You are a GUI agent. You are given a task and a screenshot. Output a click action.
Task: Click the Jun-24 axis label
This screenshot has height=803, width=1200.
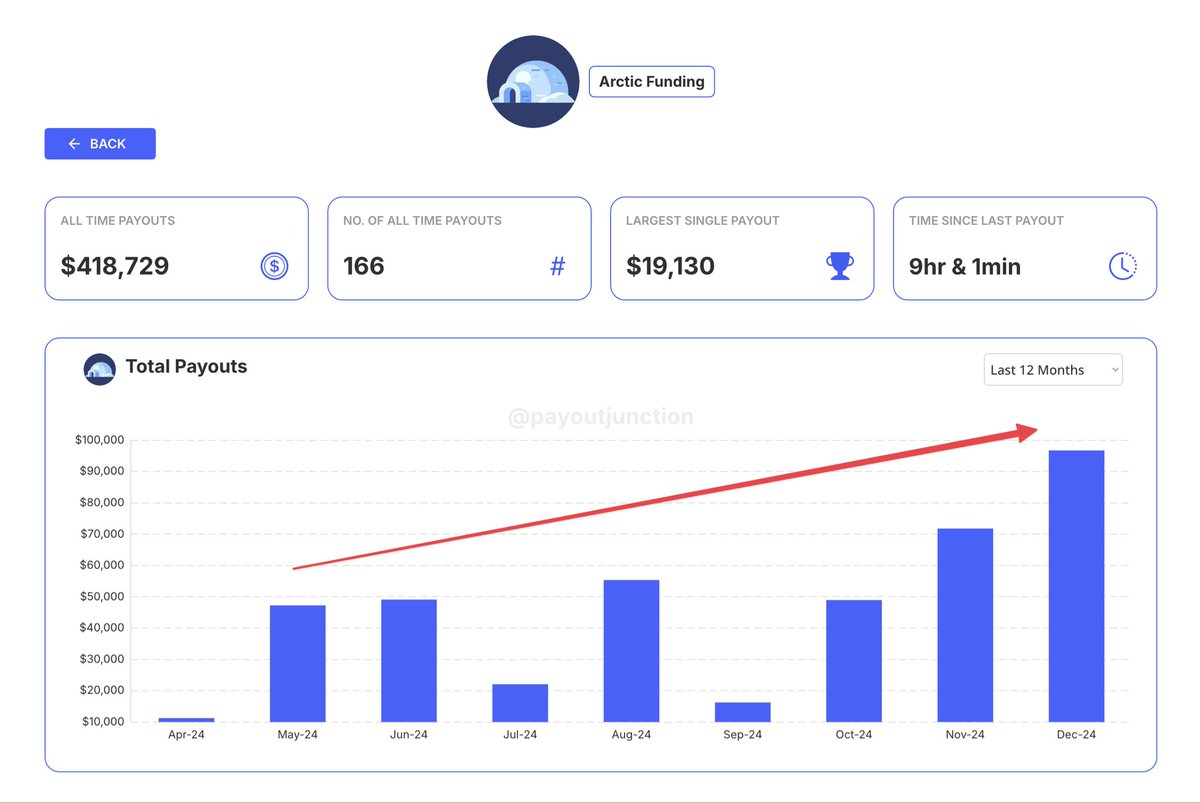click(409, 735)
